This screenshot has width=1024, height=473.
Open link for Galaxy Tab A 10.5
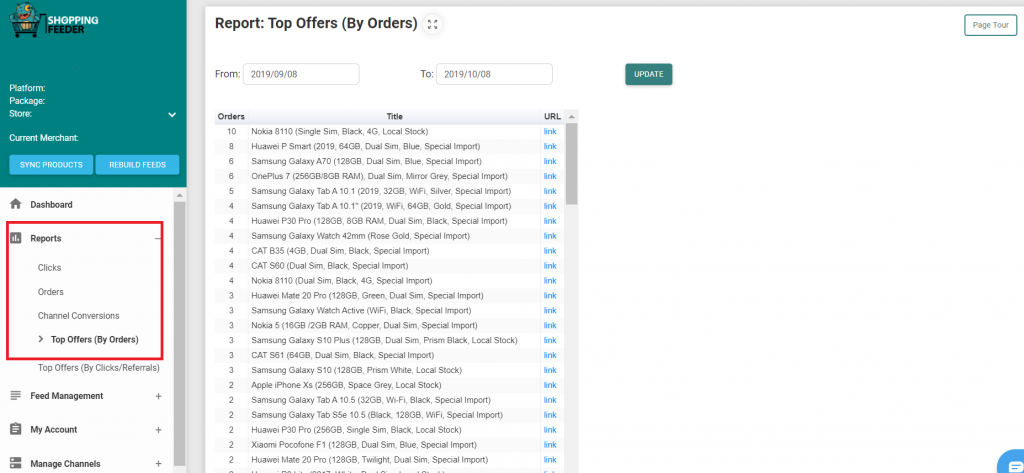click(550, 400)
